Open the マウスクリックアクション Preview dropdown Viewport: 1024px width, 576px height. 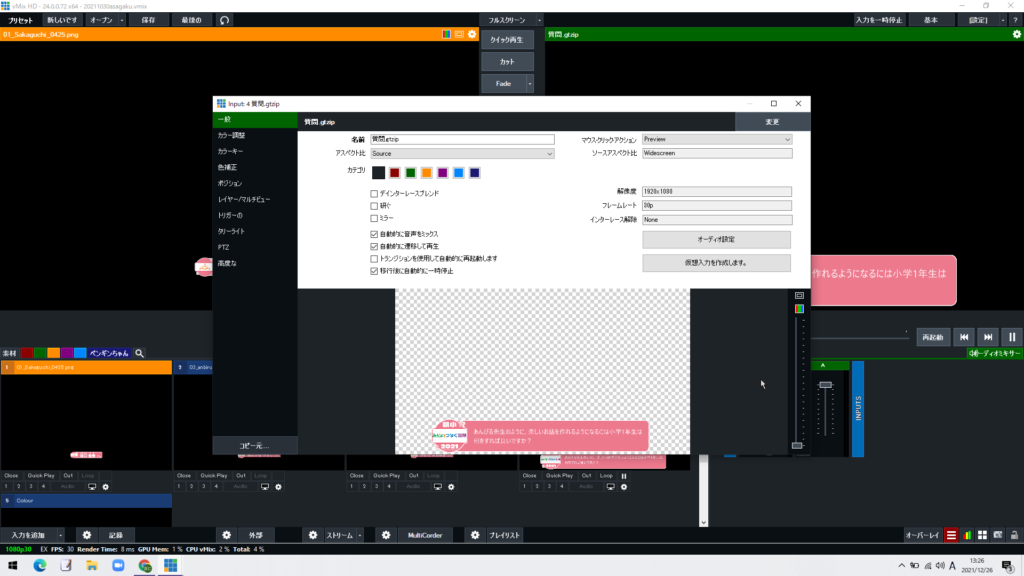(716, 139)
